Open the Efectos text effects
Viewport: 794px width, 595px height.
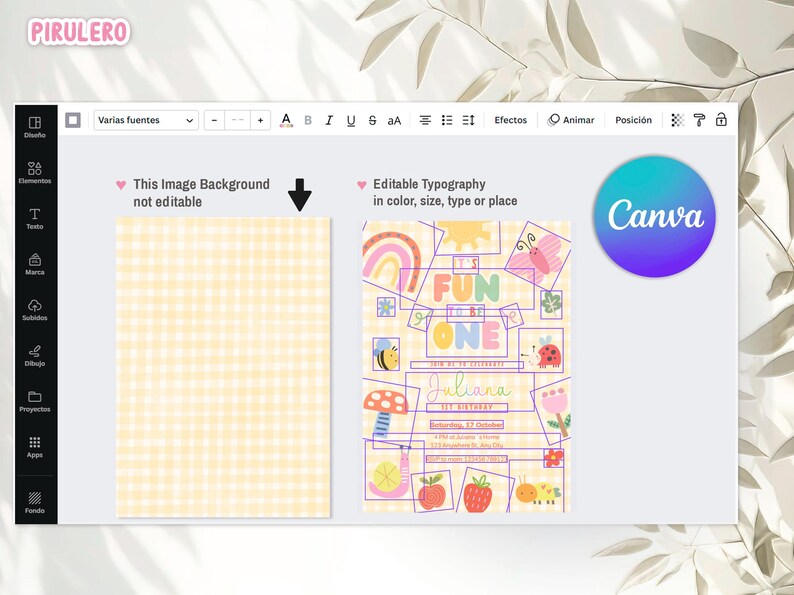click(x=510, y=120)
